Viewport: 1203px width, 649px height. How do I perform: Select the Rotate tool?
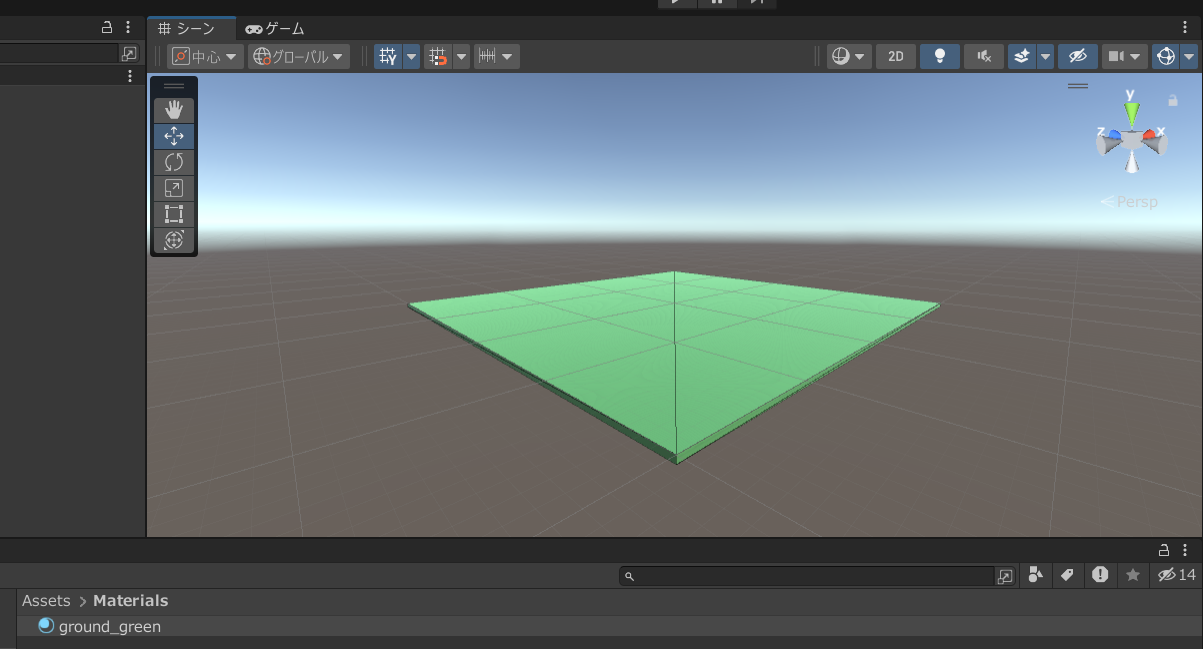[174, 162]
